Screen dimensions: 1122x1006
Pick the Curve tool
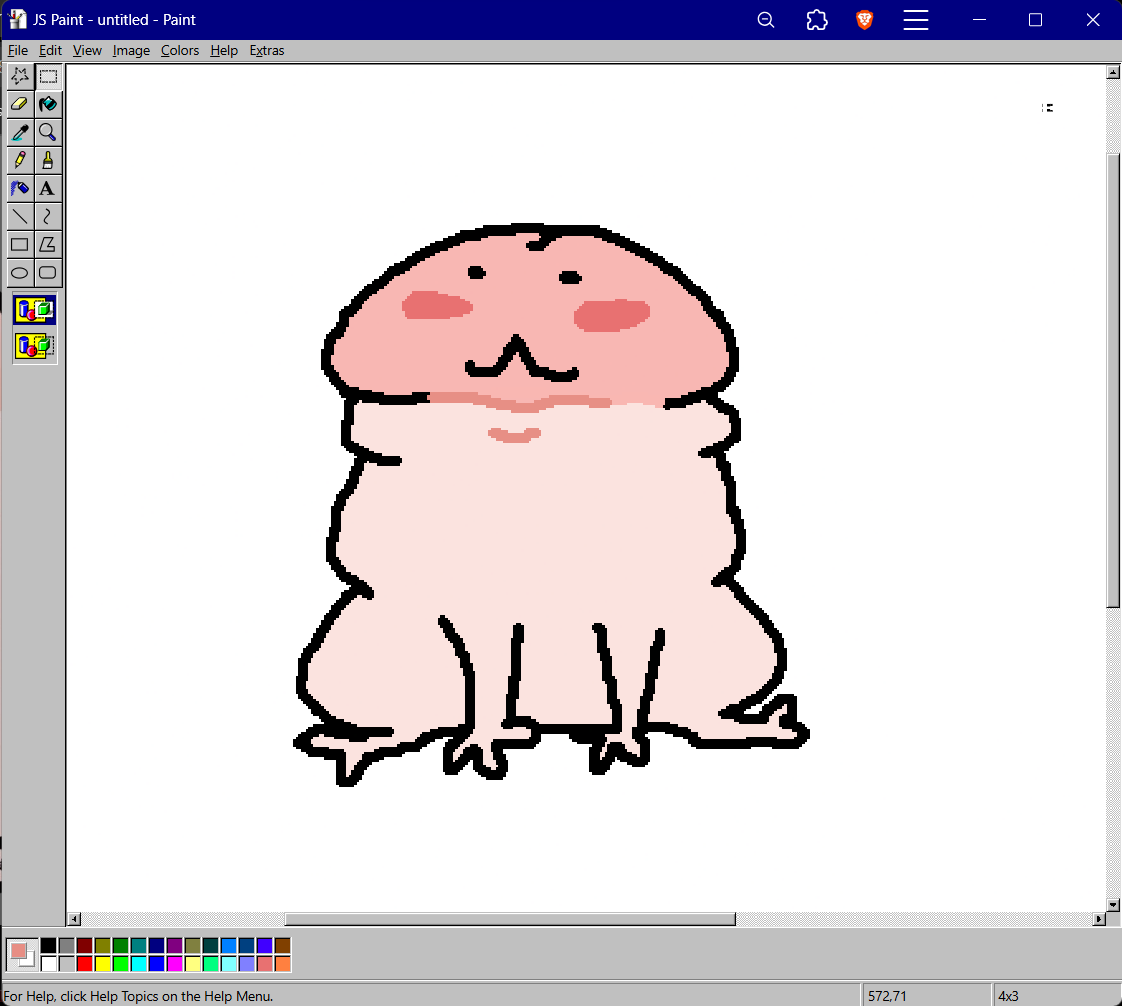(x=48, y=216)
